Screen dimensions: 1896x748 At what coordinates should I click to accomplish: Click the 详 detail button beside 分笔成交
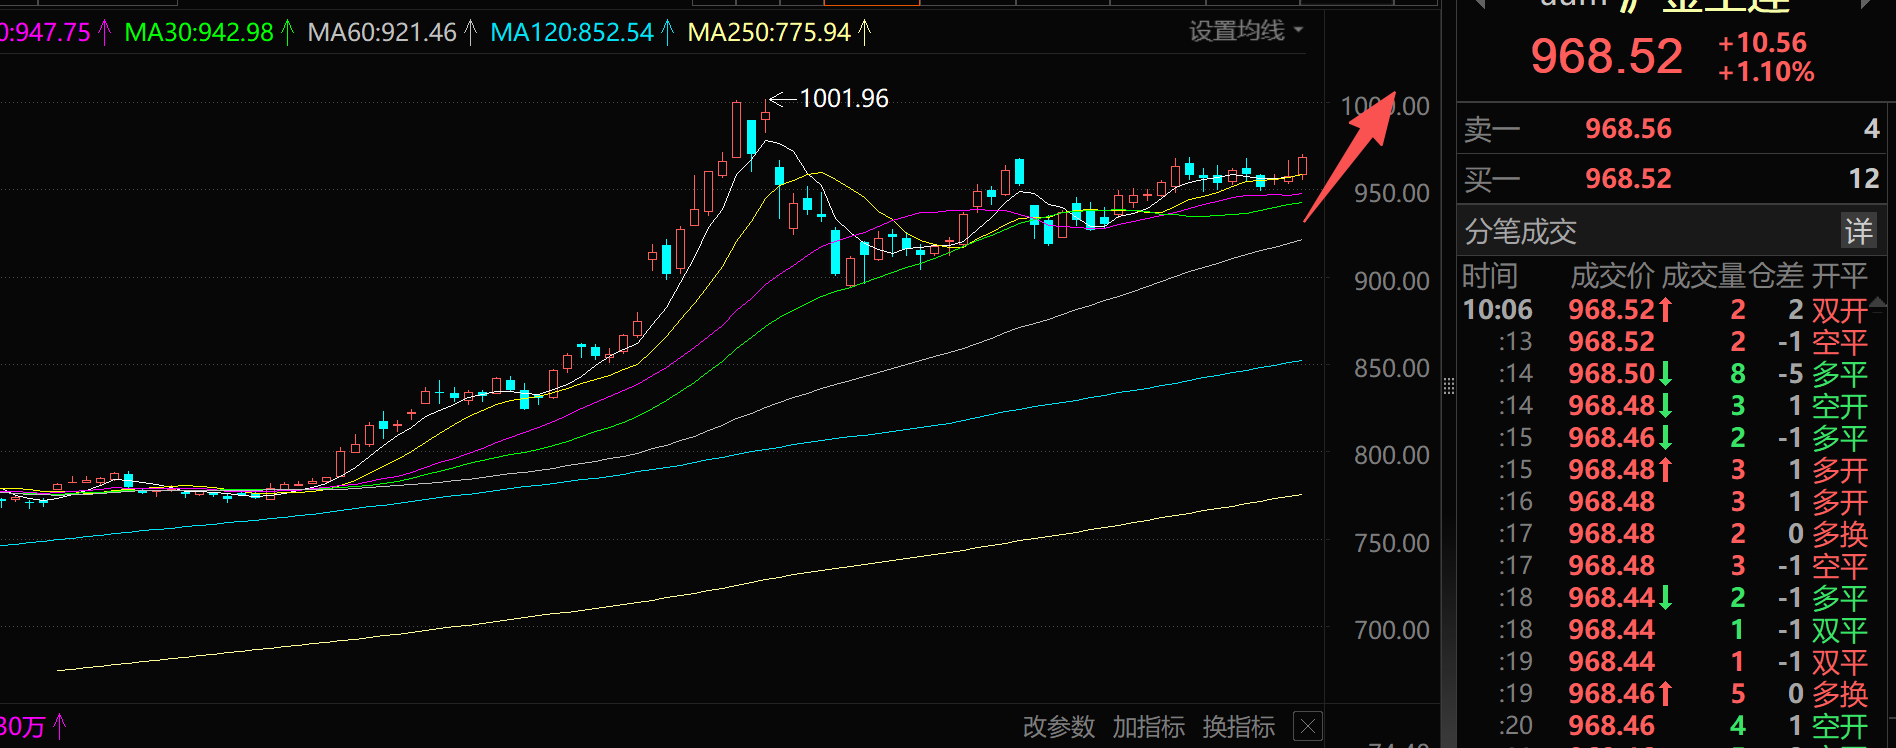(1858, 232)
